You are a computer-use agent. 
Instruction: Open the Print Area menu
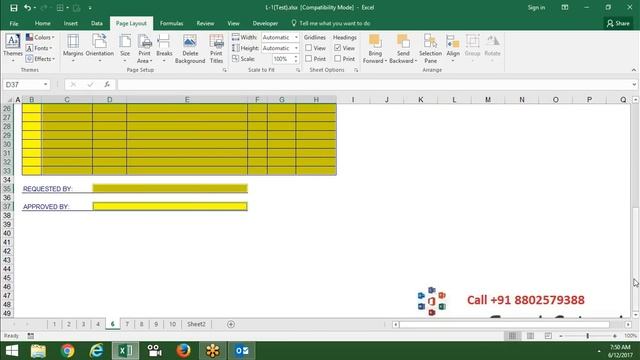(x=144, y=49)
